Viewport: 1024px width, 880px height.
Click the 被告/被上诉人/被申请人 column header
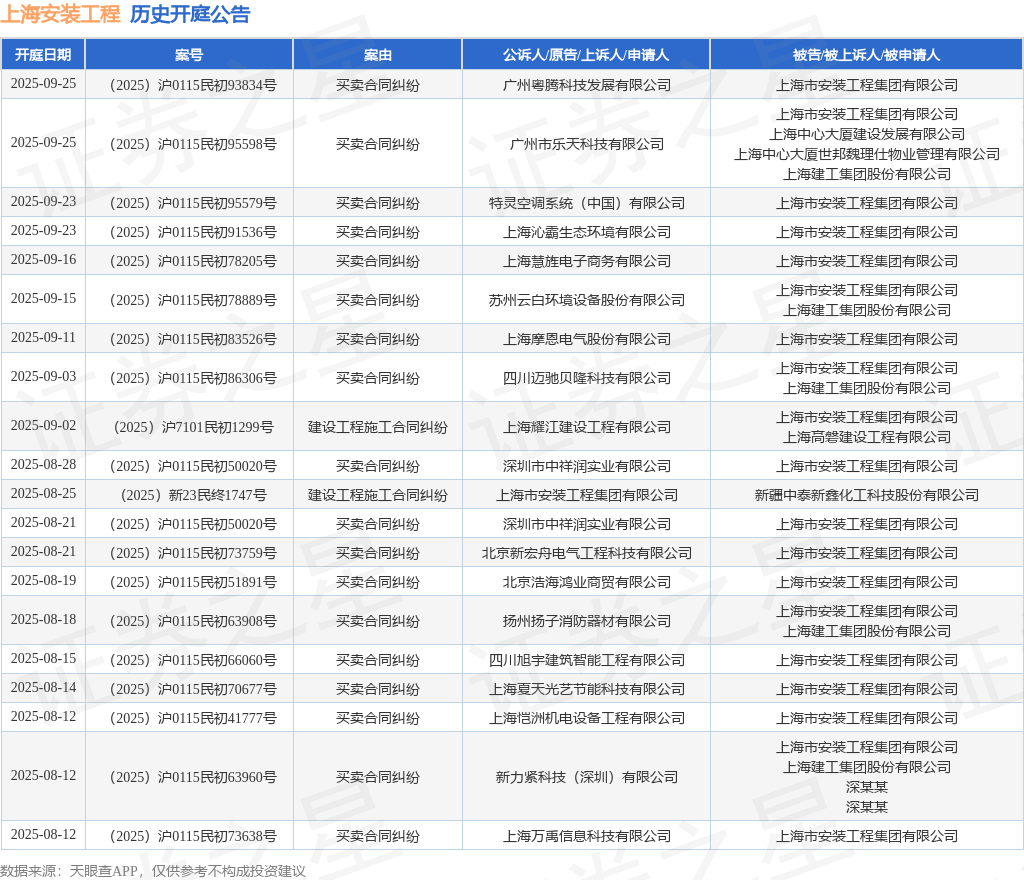tap(867, 55)
